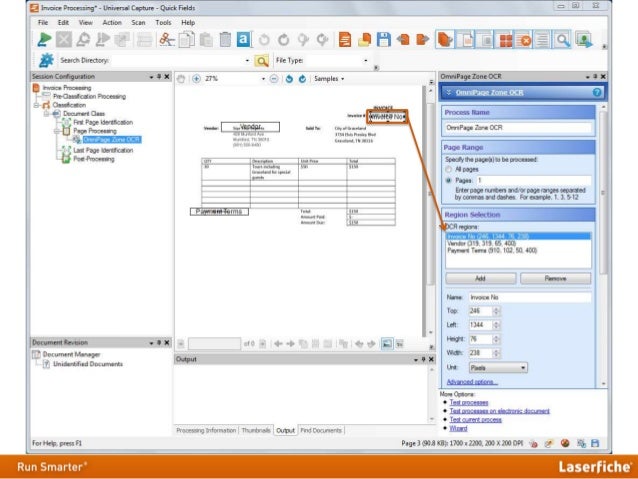Toggle the orange red-X circle pane icon
638x479 pixels.
coord(525,40)
